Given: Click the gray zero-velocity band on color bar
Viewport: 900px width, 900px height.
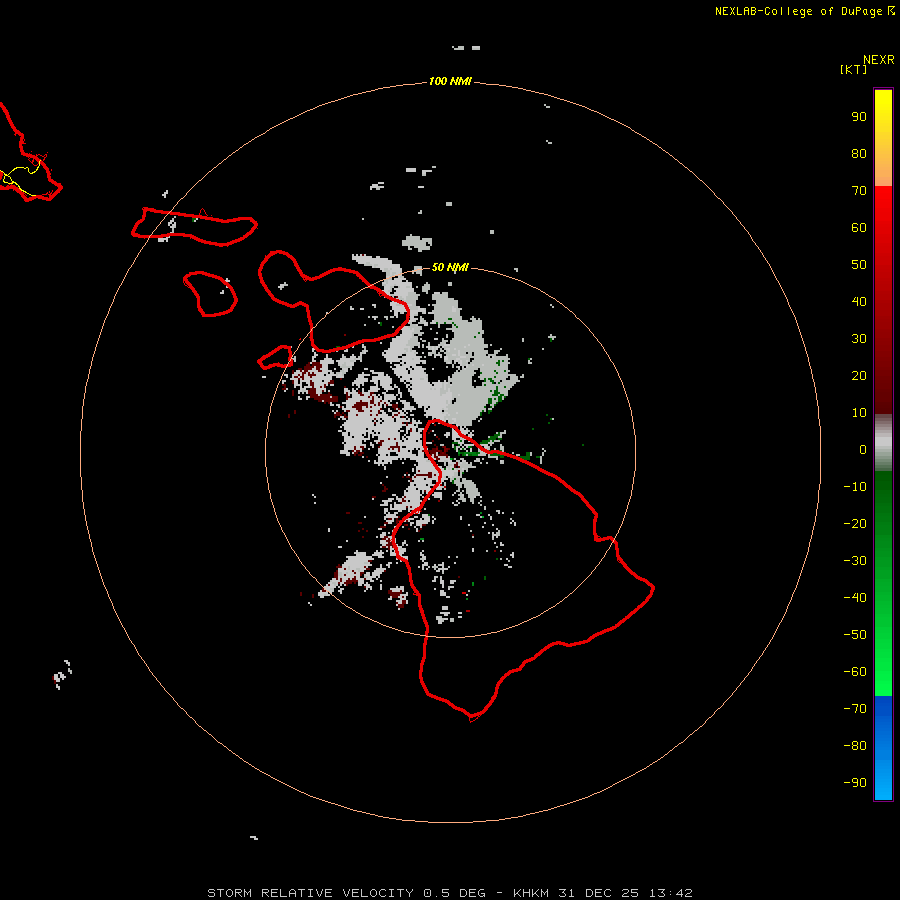Looking at the screenshot, I should 883,443.
